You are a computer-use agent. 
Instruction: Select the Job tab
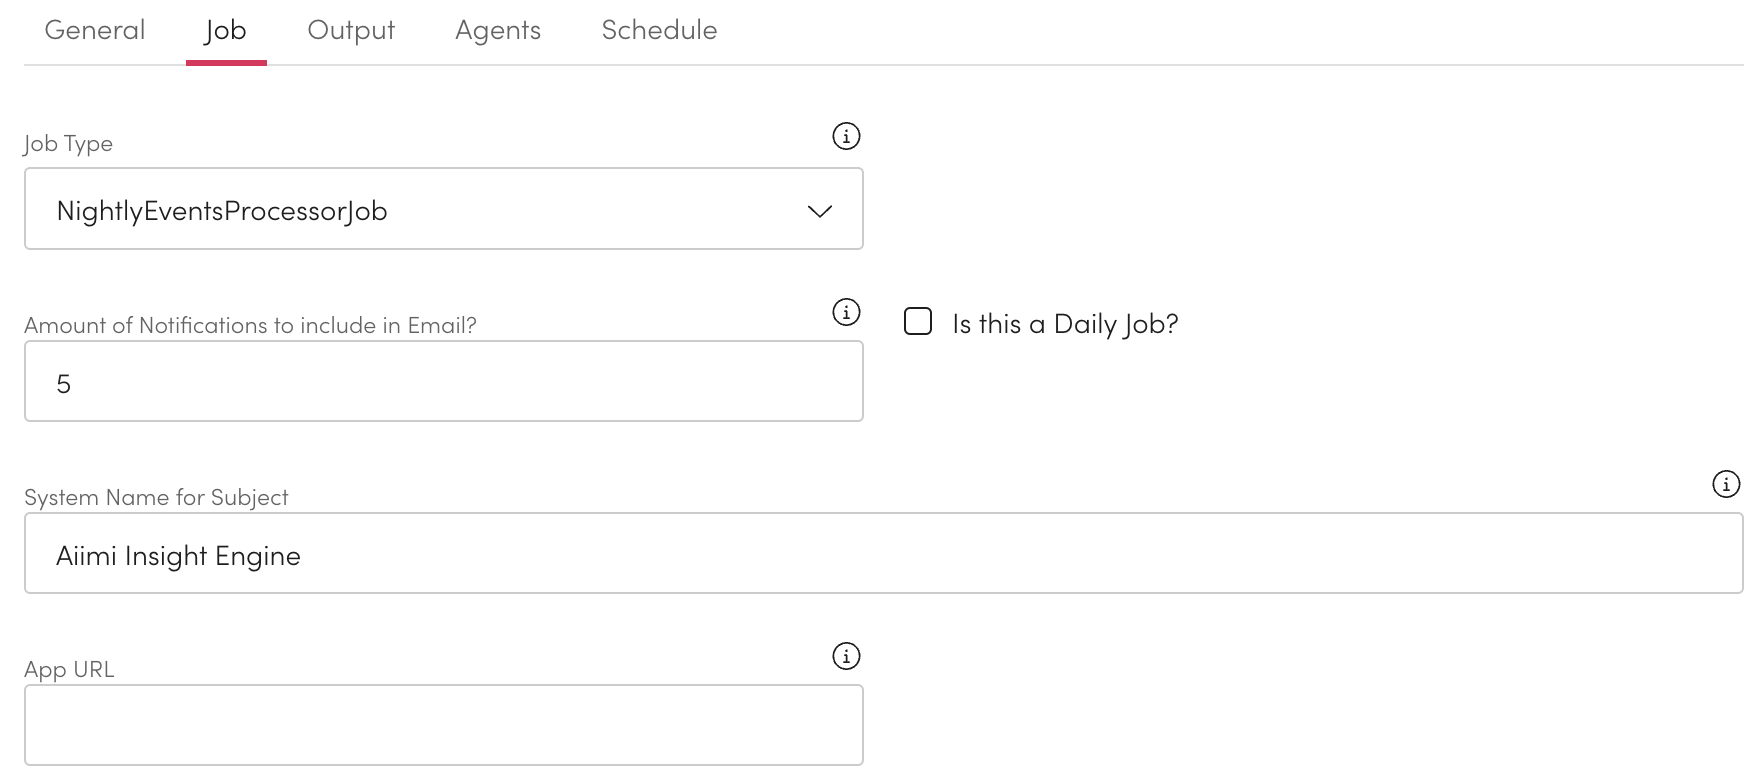226,30
